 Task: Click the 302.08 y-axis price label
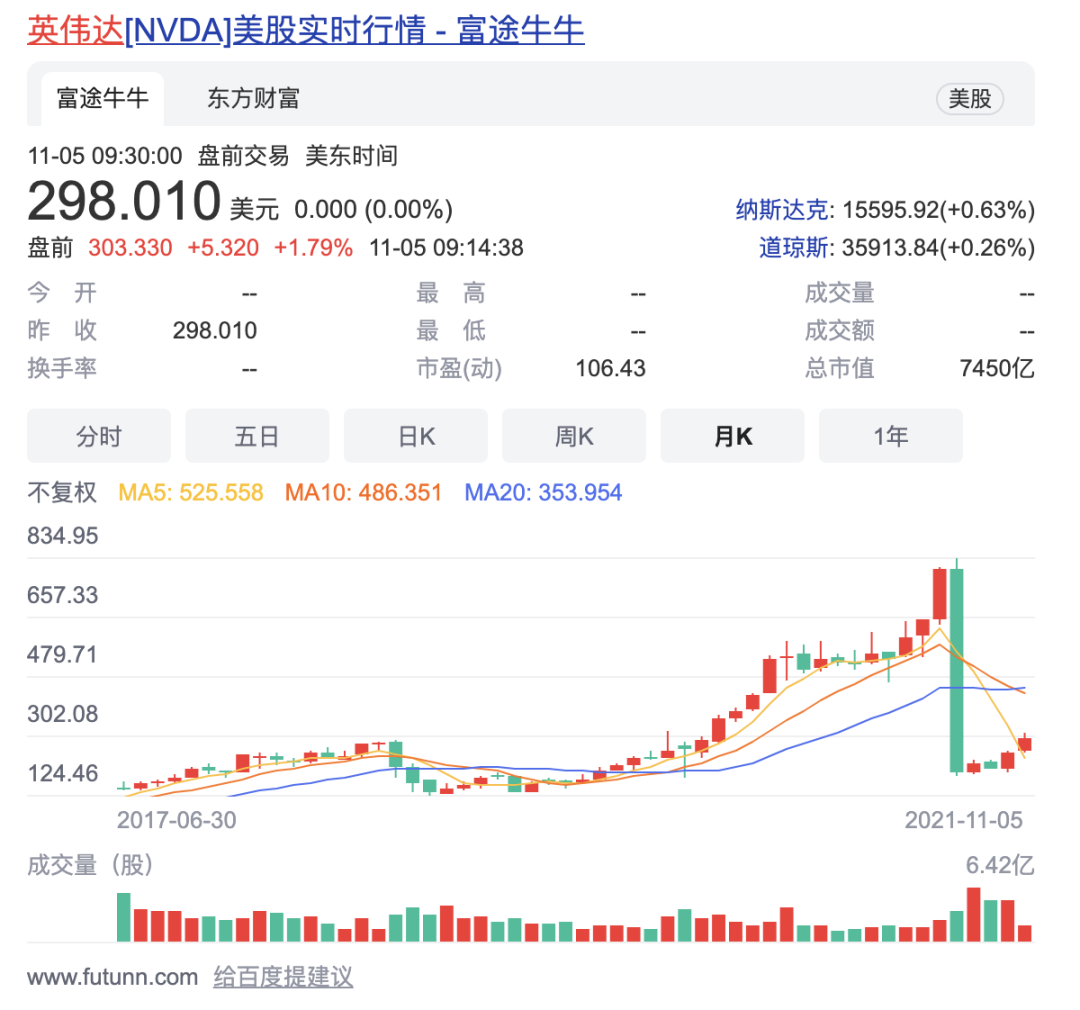[63, 714]
